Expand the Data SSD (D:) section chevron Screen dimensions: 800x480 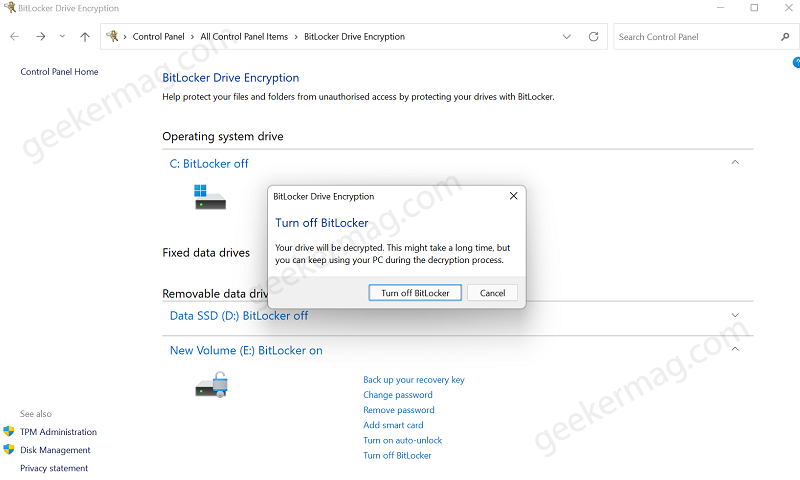click(x=735, y=315)
